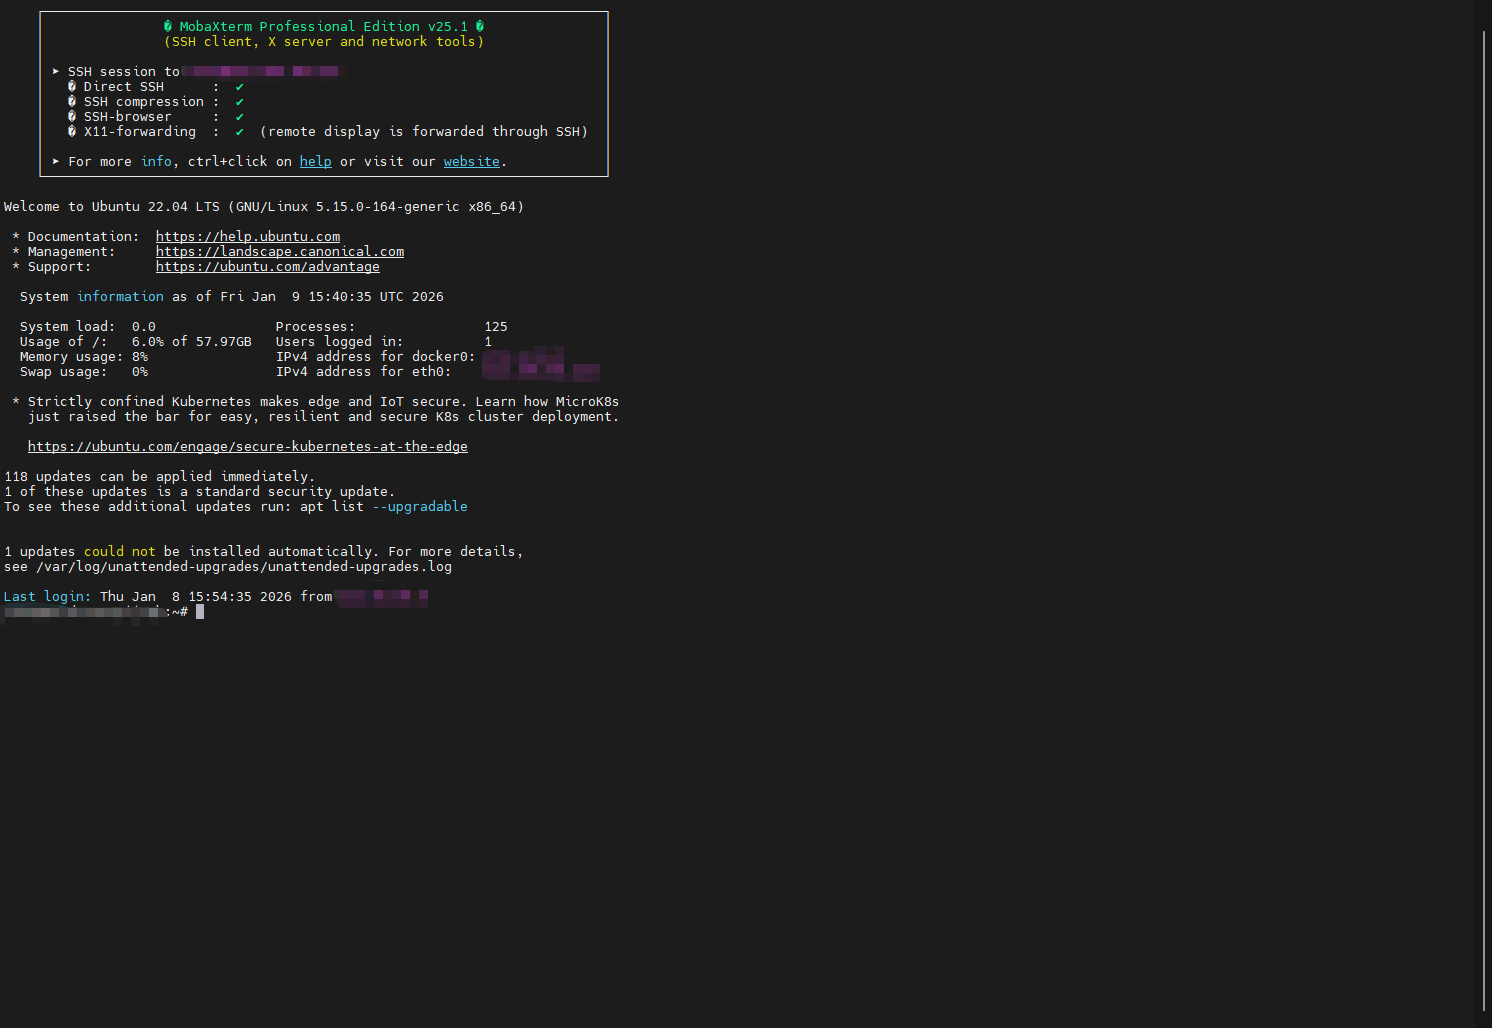Toggle the SSH compression checkmark
Image resolution: width=1492 pixels, height=1028 pixels.
[x=239, y=101]
